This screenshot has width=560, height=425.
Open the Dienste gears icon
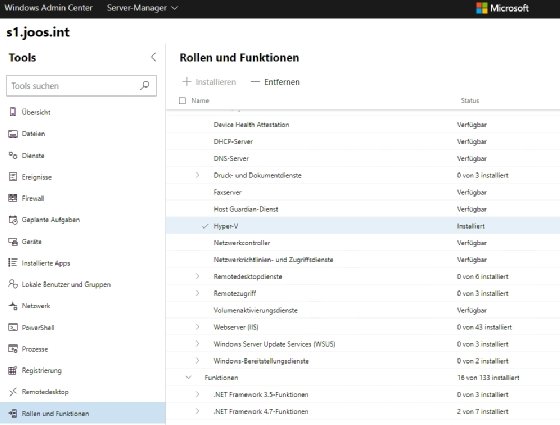point(13,155)
